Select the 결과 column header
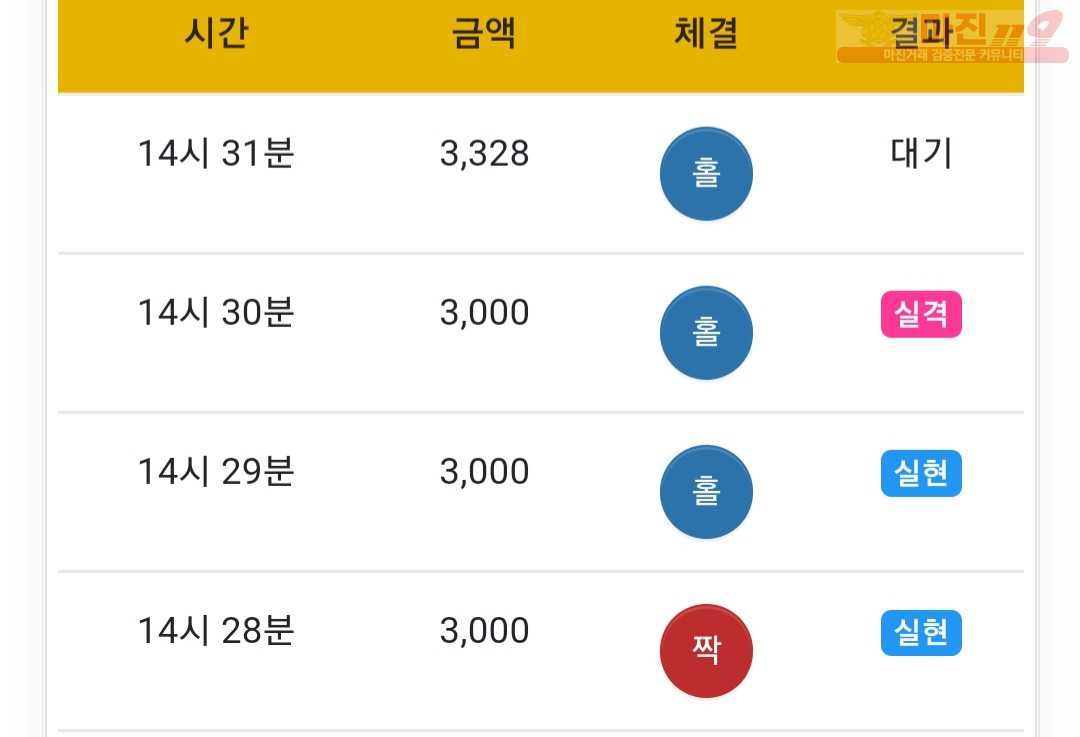 (x=921, y=32)
